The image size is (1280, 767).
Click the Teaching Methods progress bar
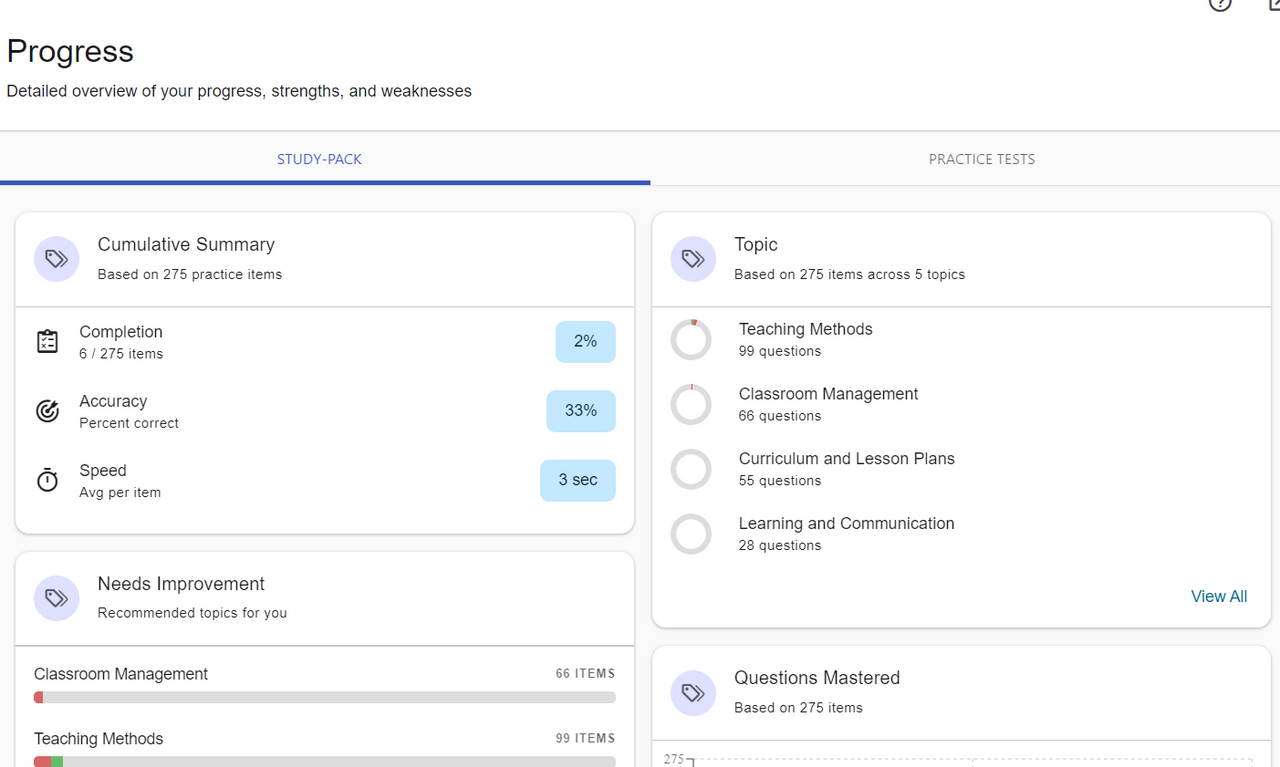(x=324, y=761)
